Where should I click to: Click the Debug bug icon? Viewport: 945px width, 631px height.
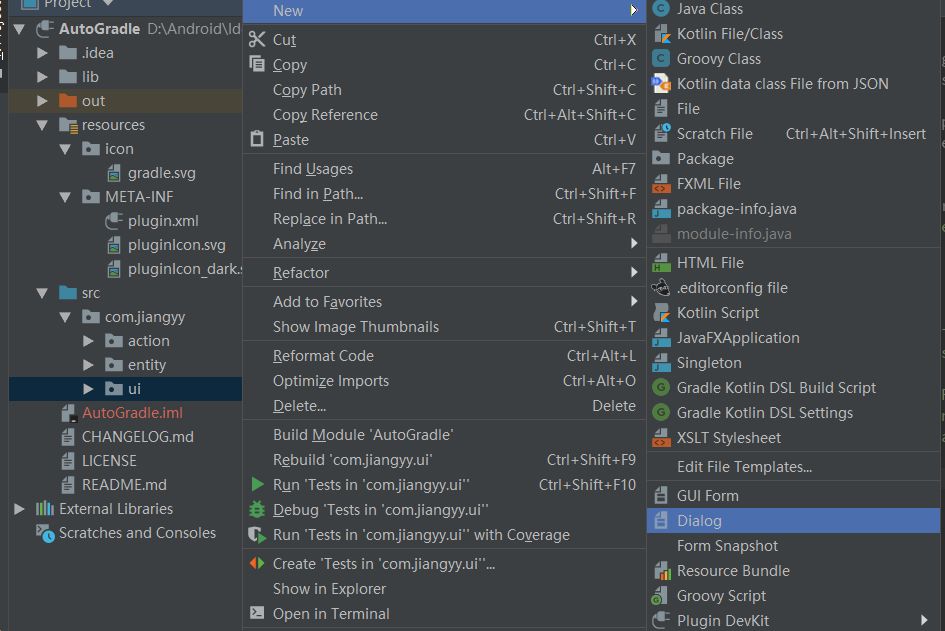257,509
